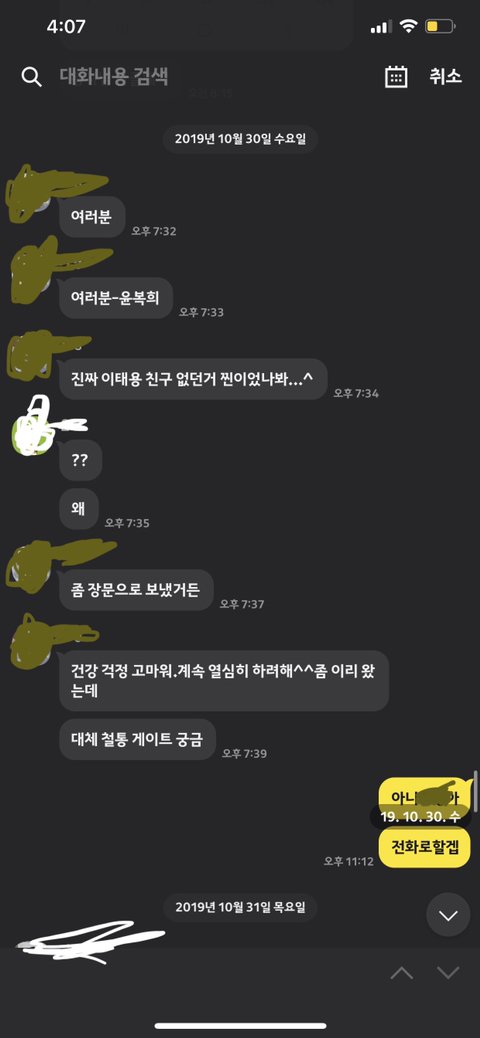Tap the battery indicator in status bar

tap(440, 27)
